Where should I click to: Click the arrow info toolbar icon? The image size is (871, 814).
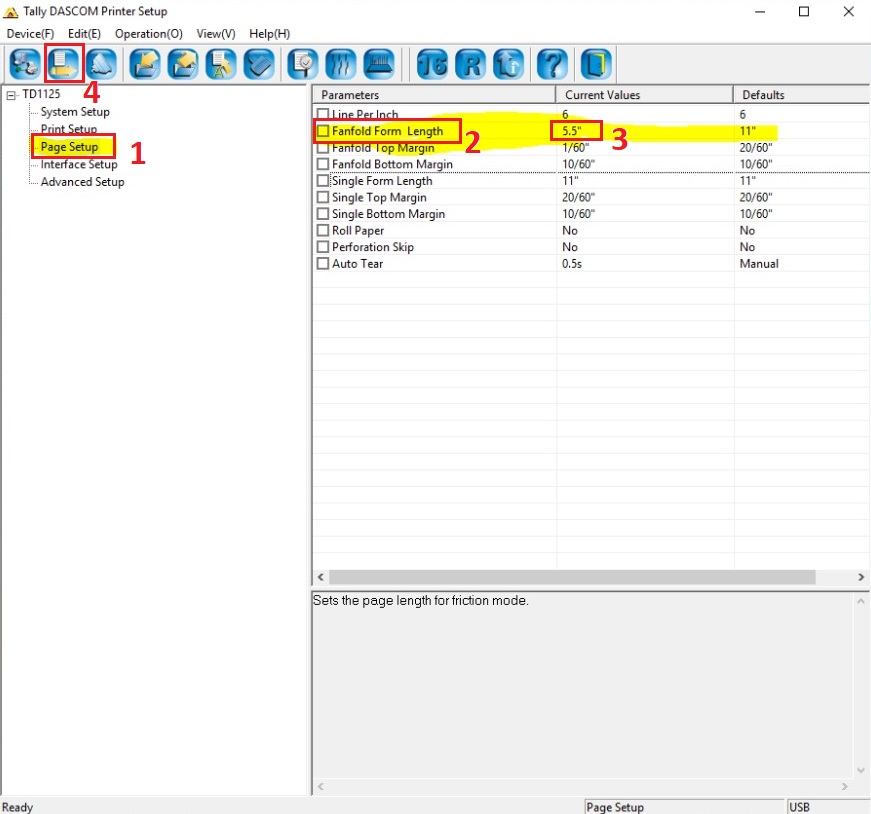(x=509, y=64)
